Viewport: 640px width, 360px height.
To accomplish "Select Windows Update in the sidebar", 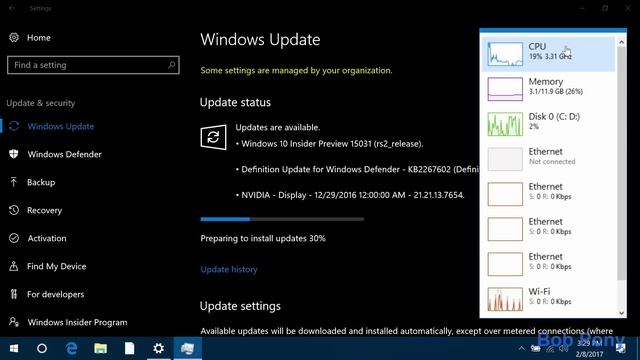I will coord(61,126).
